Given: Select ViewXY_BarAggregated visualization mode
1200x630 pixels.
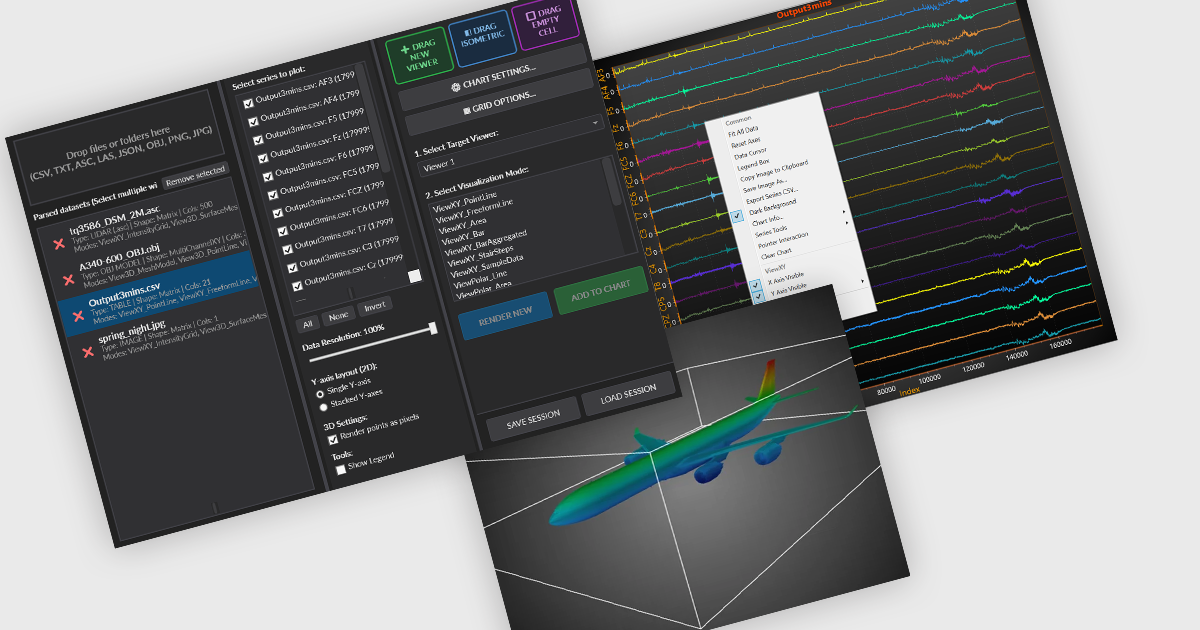Looking at the screenshot, I should coord(485,242).
